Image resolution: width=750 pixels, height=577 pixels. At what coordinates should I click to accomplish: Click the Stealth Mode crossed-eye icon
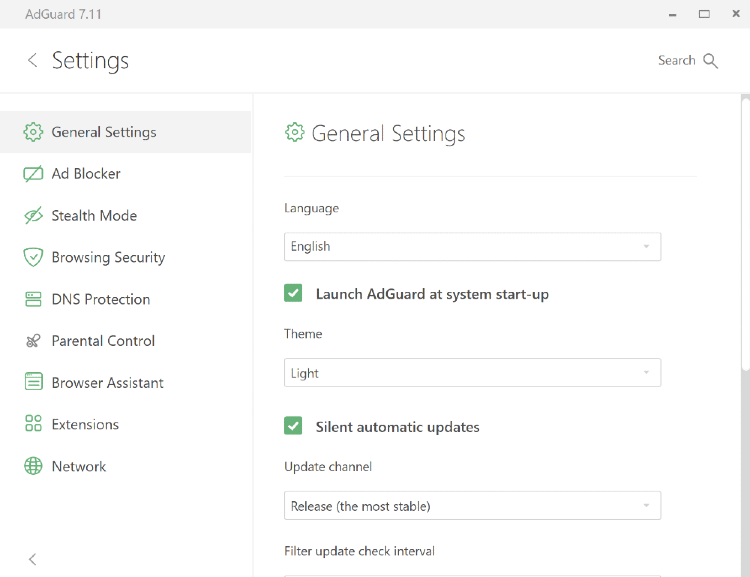pyautogui.click(x=33, y=216)
